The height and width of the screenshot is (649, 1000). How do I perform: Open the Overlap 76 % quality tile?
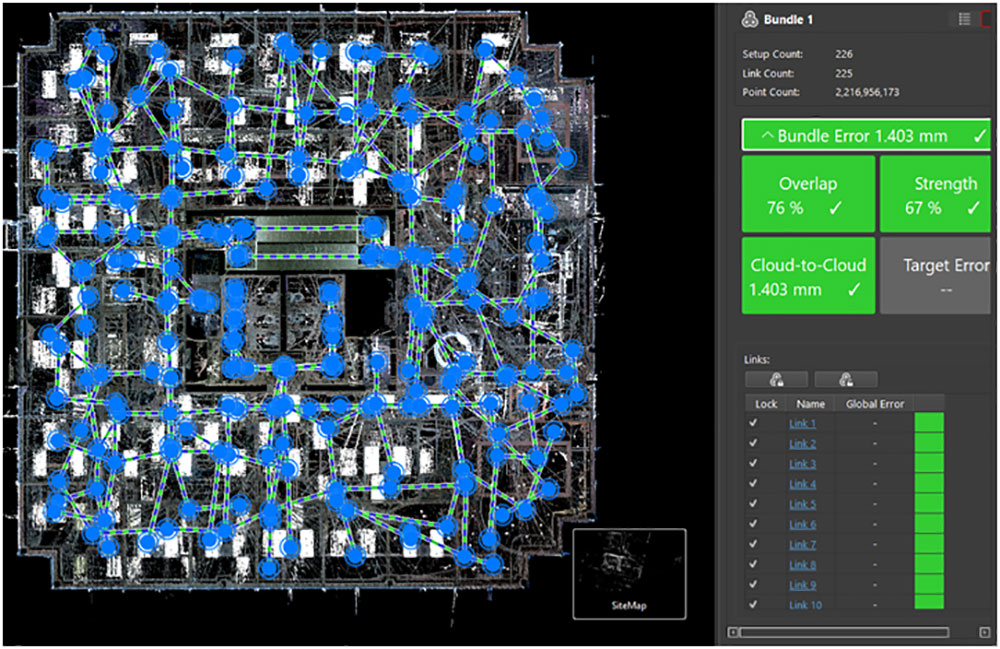[x=808, y=195]
